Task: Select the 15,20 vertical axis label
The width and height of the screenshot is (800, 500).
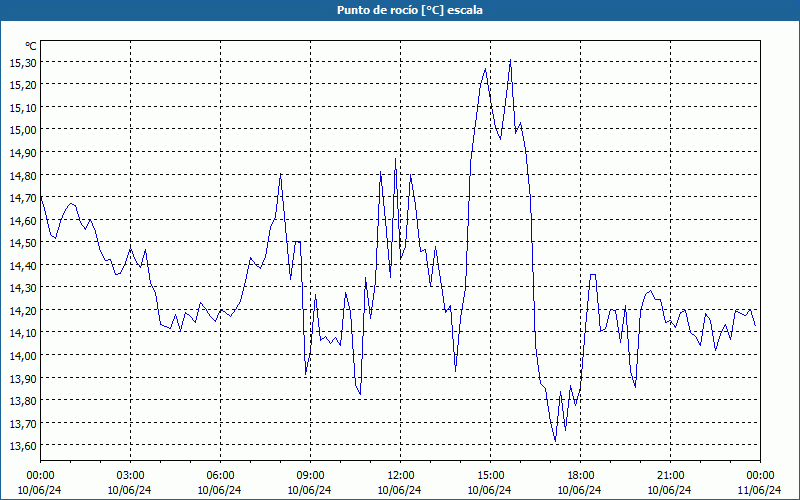Action: pos(22,84)
